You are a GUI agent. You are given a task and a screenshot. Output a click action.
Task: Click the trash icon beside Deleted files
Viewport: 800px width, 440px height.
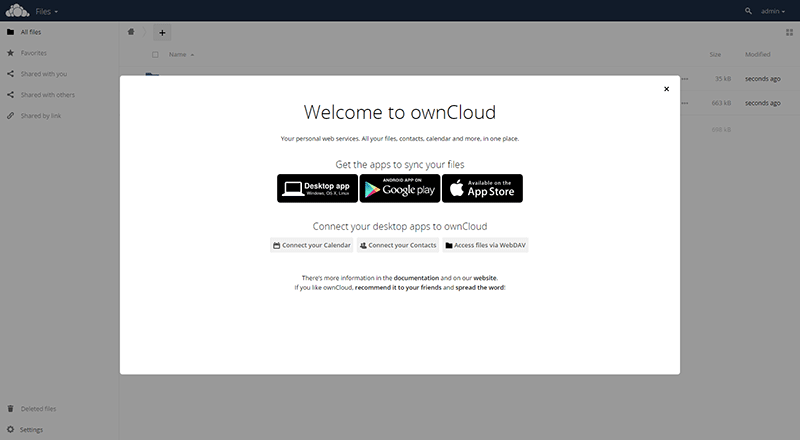point(10,408)
